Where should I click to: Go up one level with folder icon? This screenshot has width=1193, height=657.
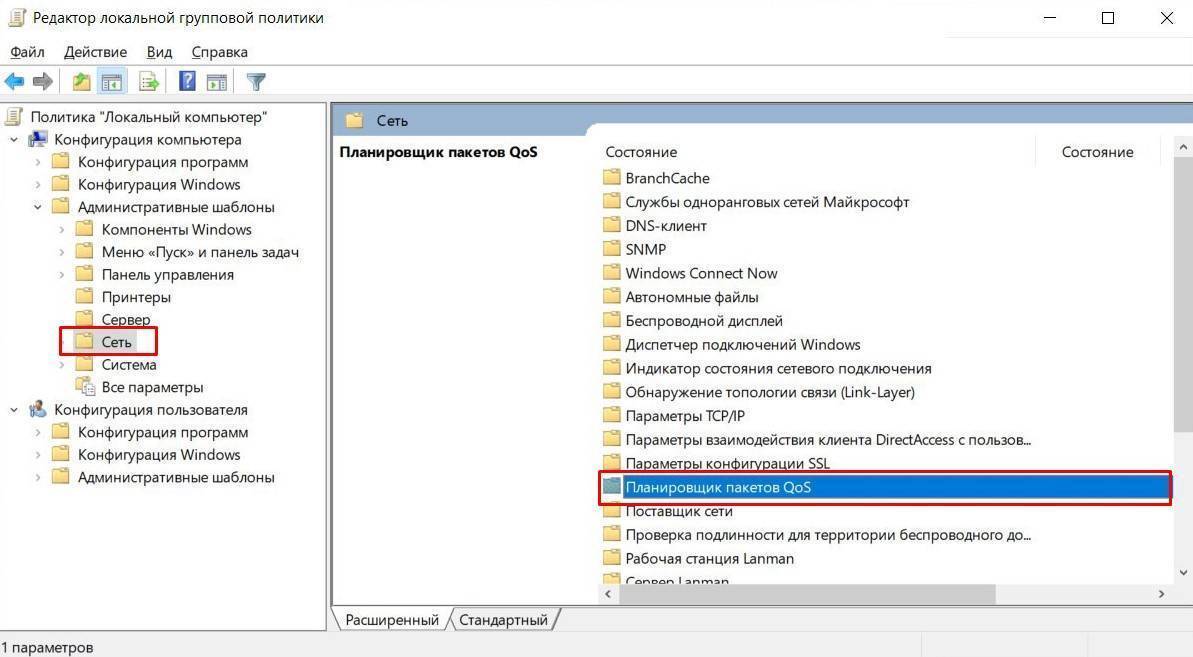(x=82, y=82)
